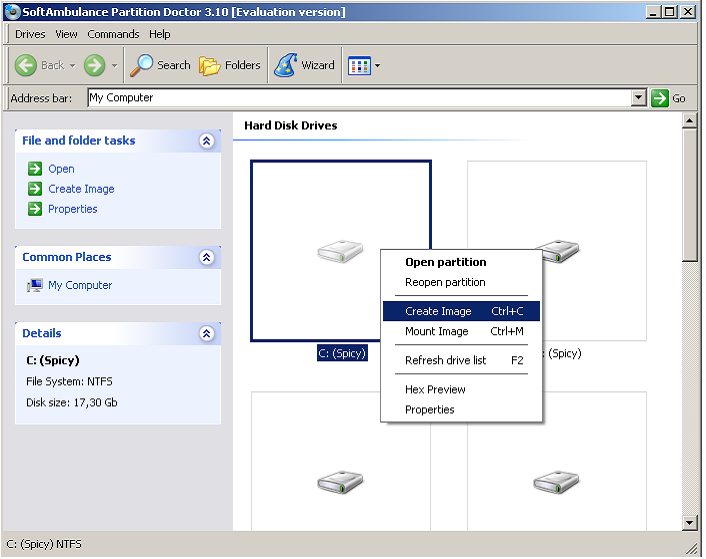Click the Views grid icon
The height and width of the screenshot is (559, 706).
tap(359, 66)
